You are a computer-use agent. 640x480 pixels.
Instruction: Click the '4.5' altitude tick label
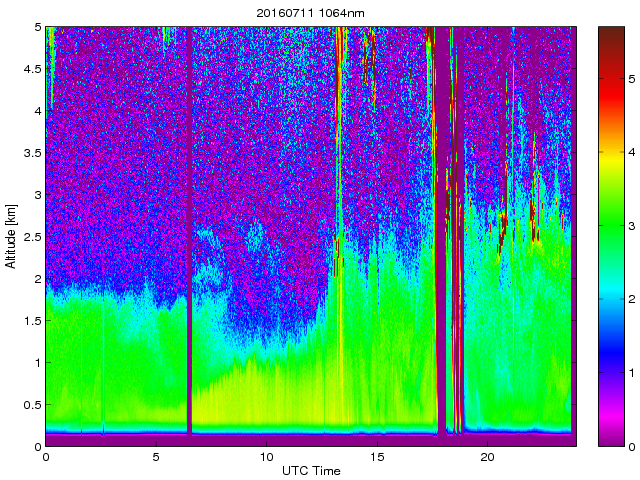33,69
